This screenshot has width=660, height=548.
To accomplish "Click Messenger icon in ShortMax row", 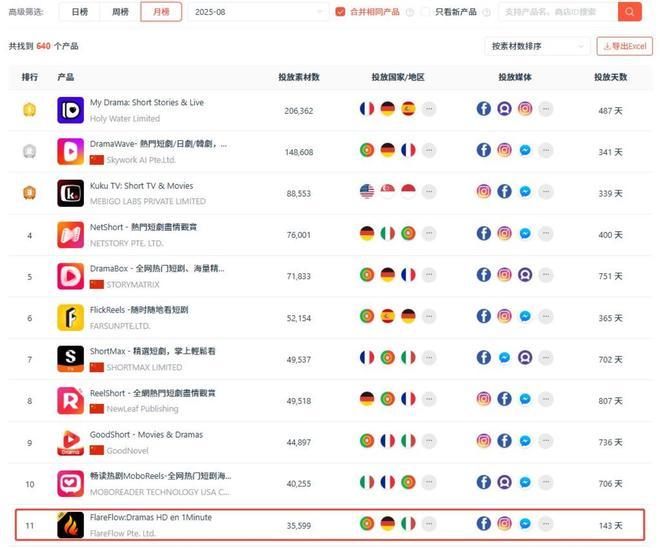I will coord(504,358).
